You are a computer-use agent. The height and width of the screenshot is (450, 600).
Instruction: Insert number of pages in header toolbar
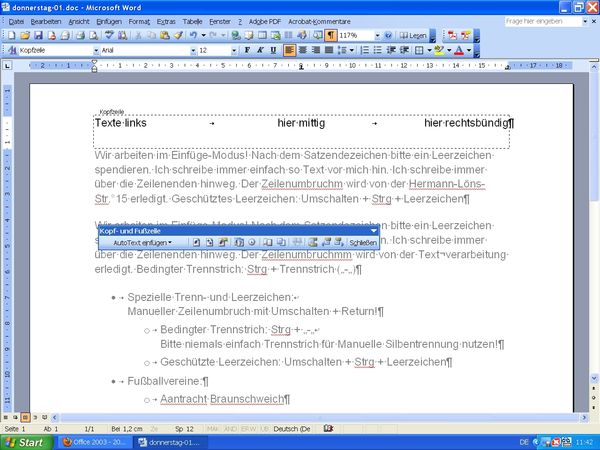(x=209, y=242)
